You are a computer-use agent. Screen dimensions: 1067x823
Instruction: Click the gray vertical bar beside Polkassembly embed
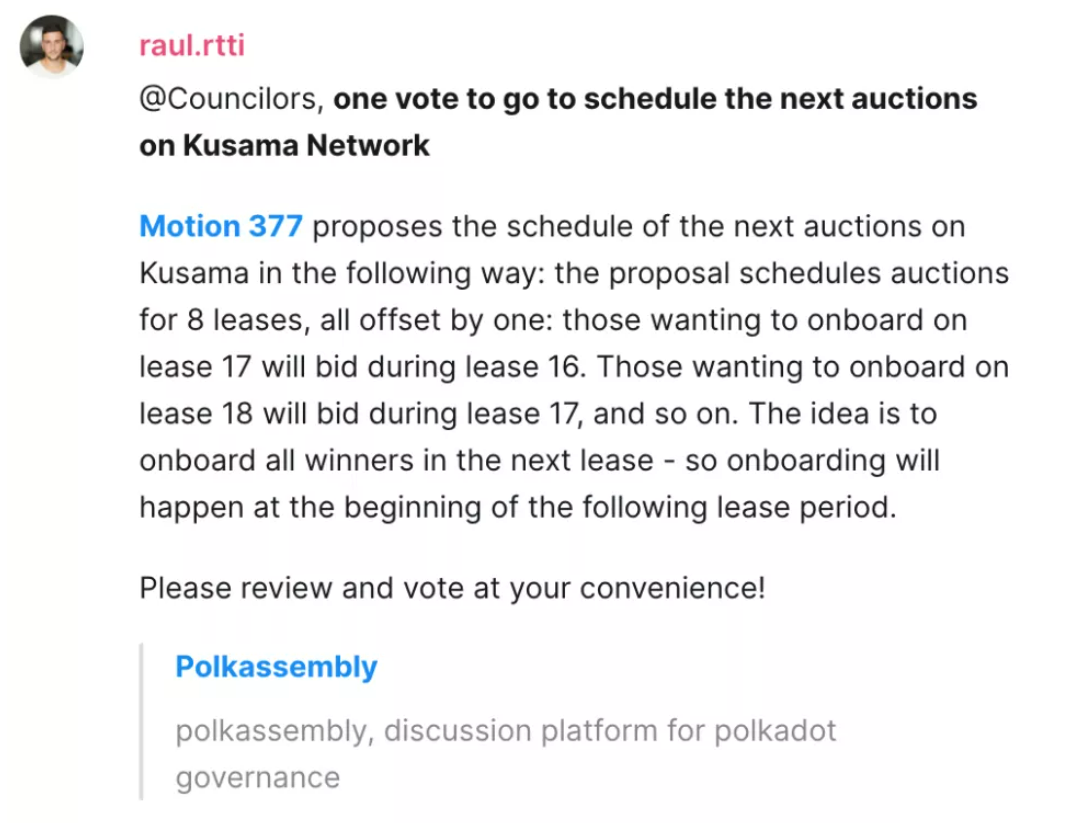click(x=142, y=722)
